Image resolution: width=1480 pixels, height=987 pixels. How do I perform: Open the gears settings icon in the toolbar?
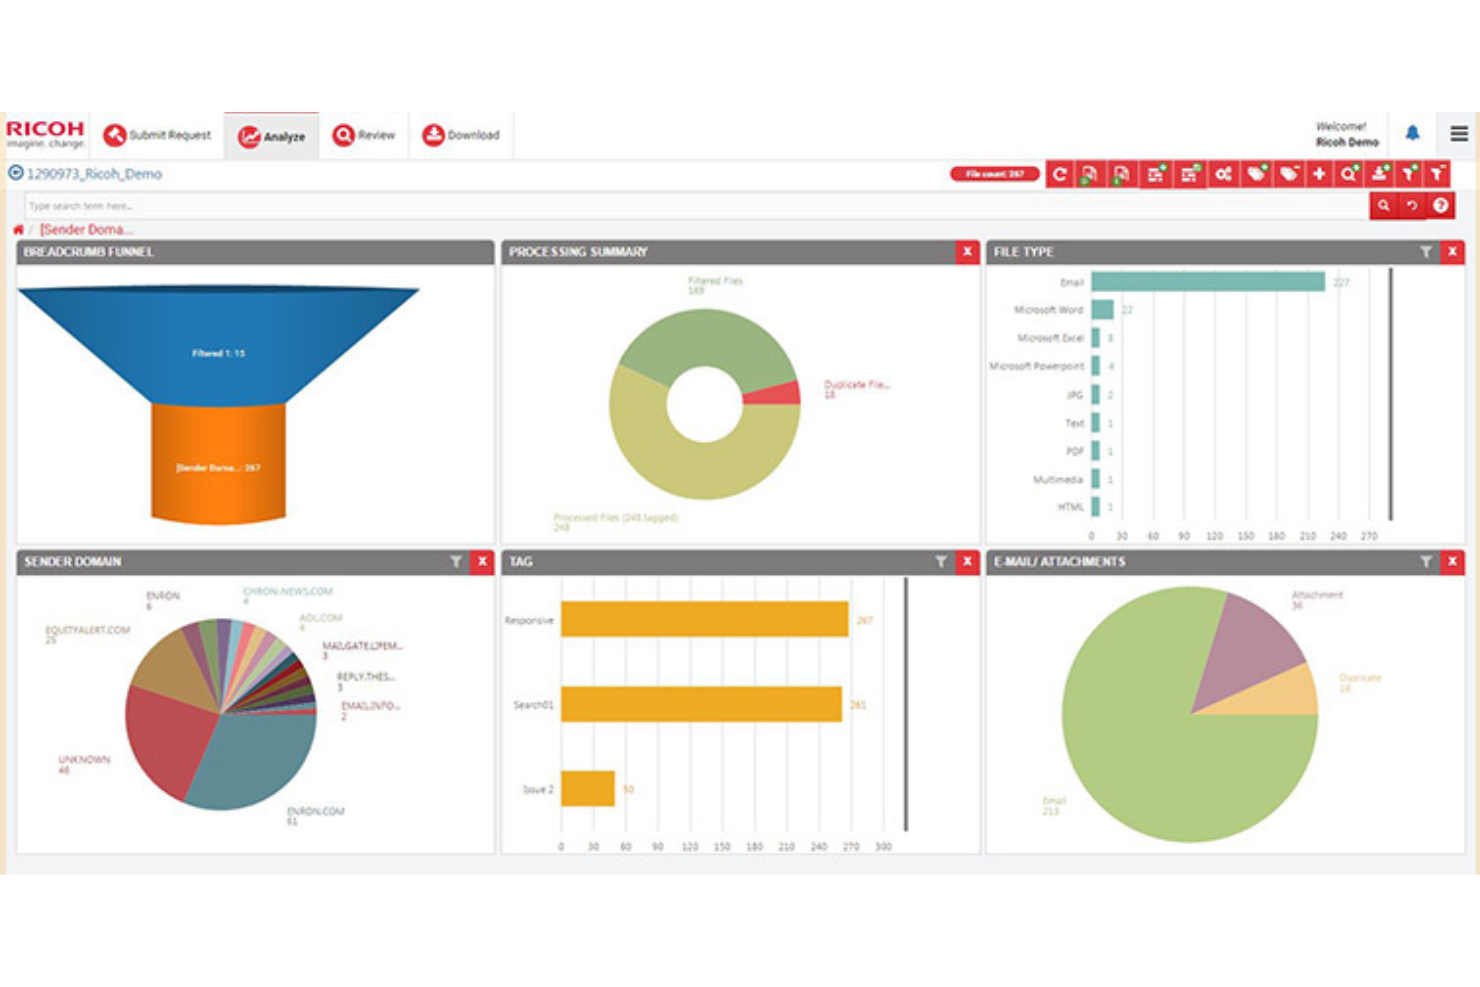tap(1222, 174)
